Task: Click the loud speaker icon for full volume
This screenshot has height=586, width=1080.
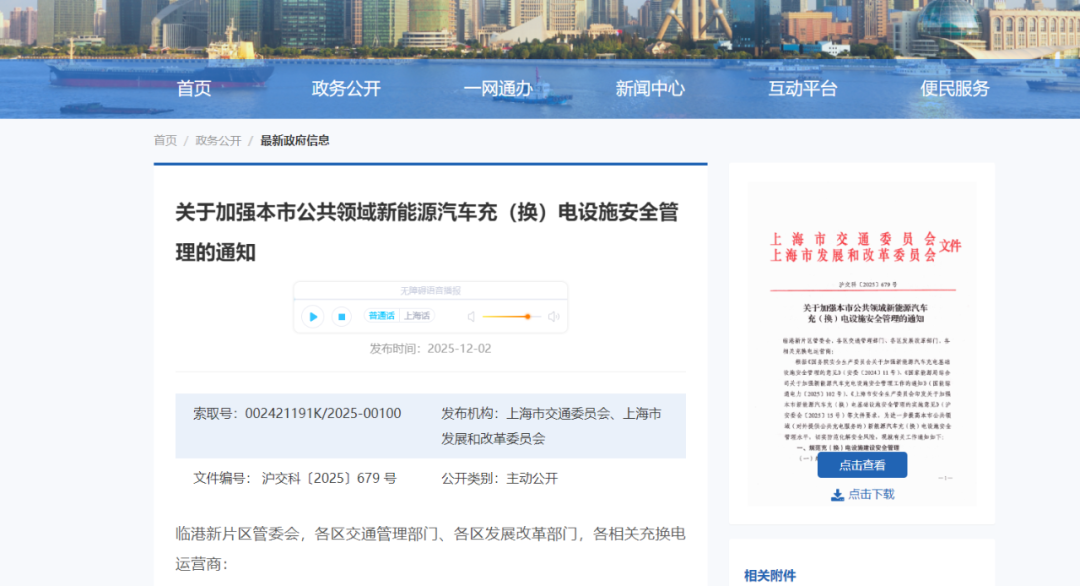Action: pyautogui.click(x=553, y=316)
